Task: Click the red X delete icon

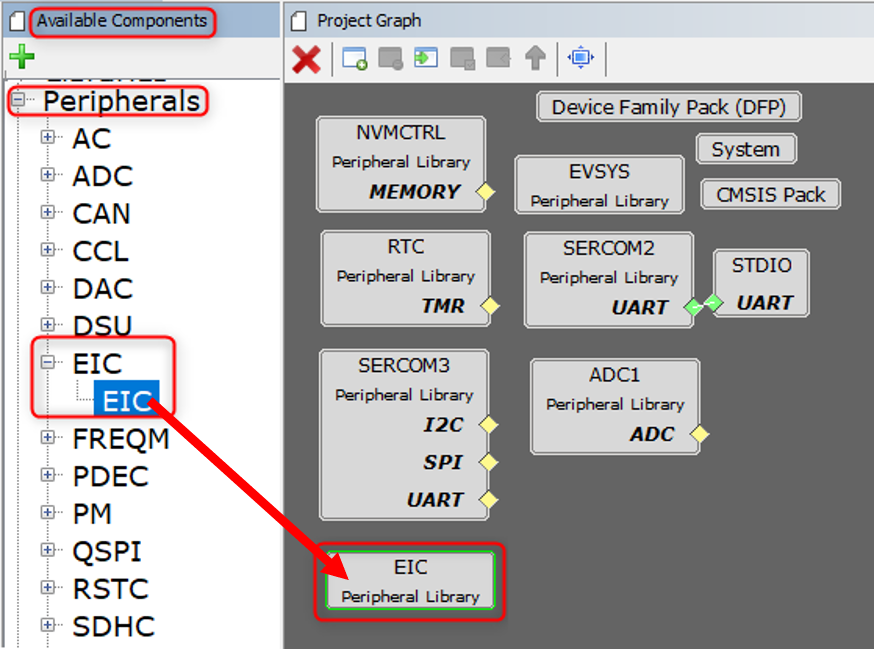Action: [x=306, y=59]
